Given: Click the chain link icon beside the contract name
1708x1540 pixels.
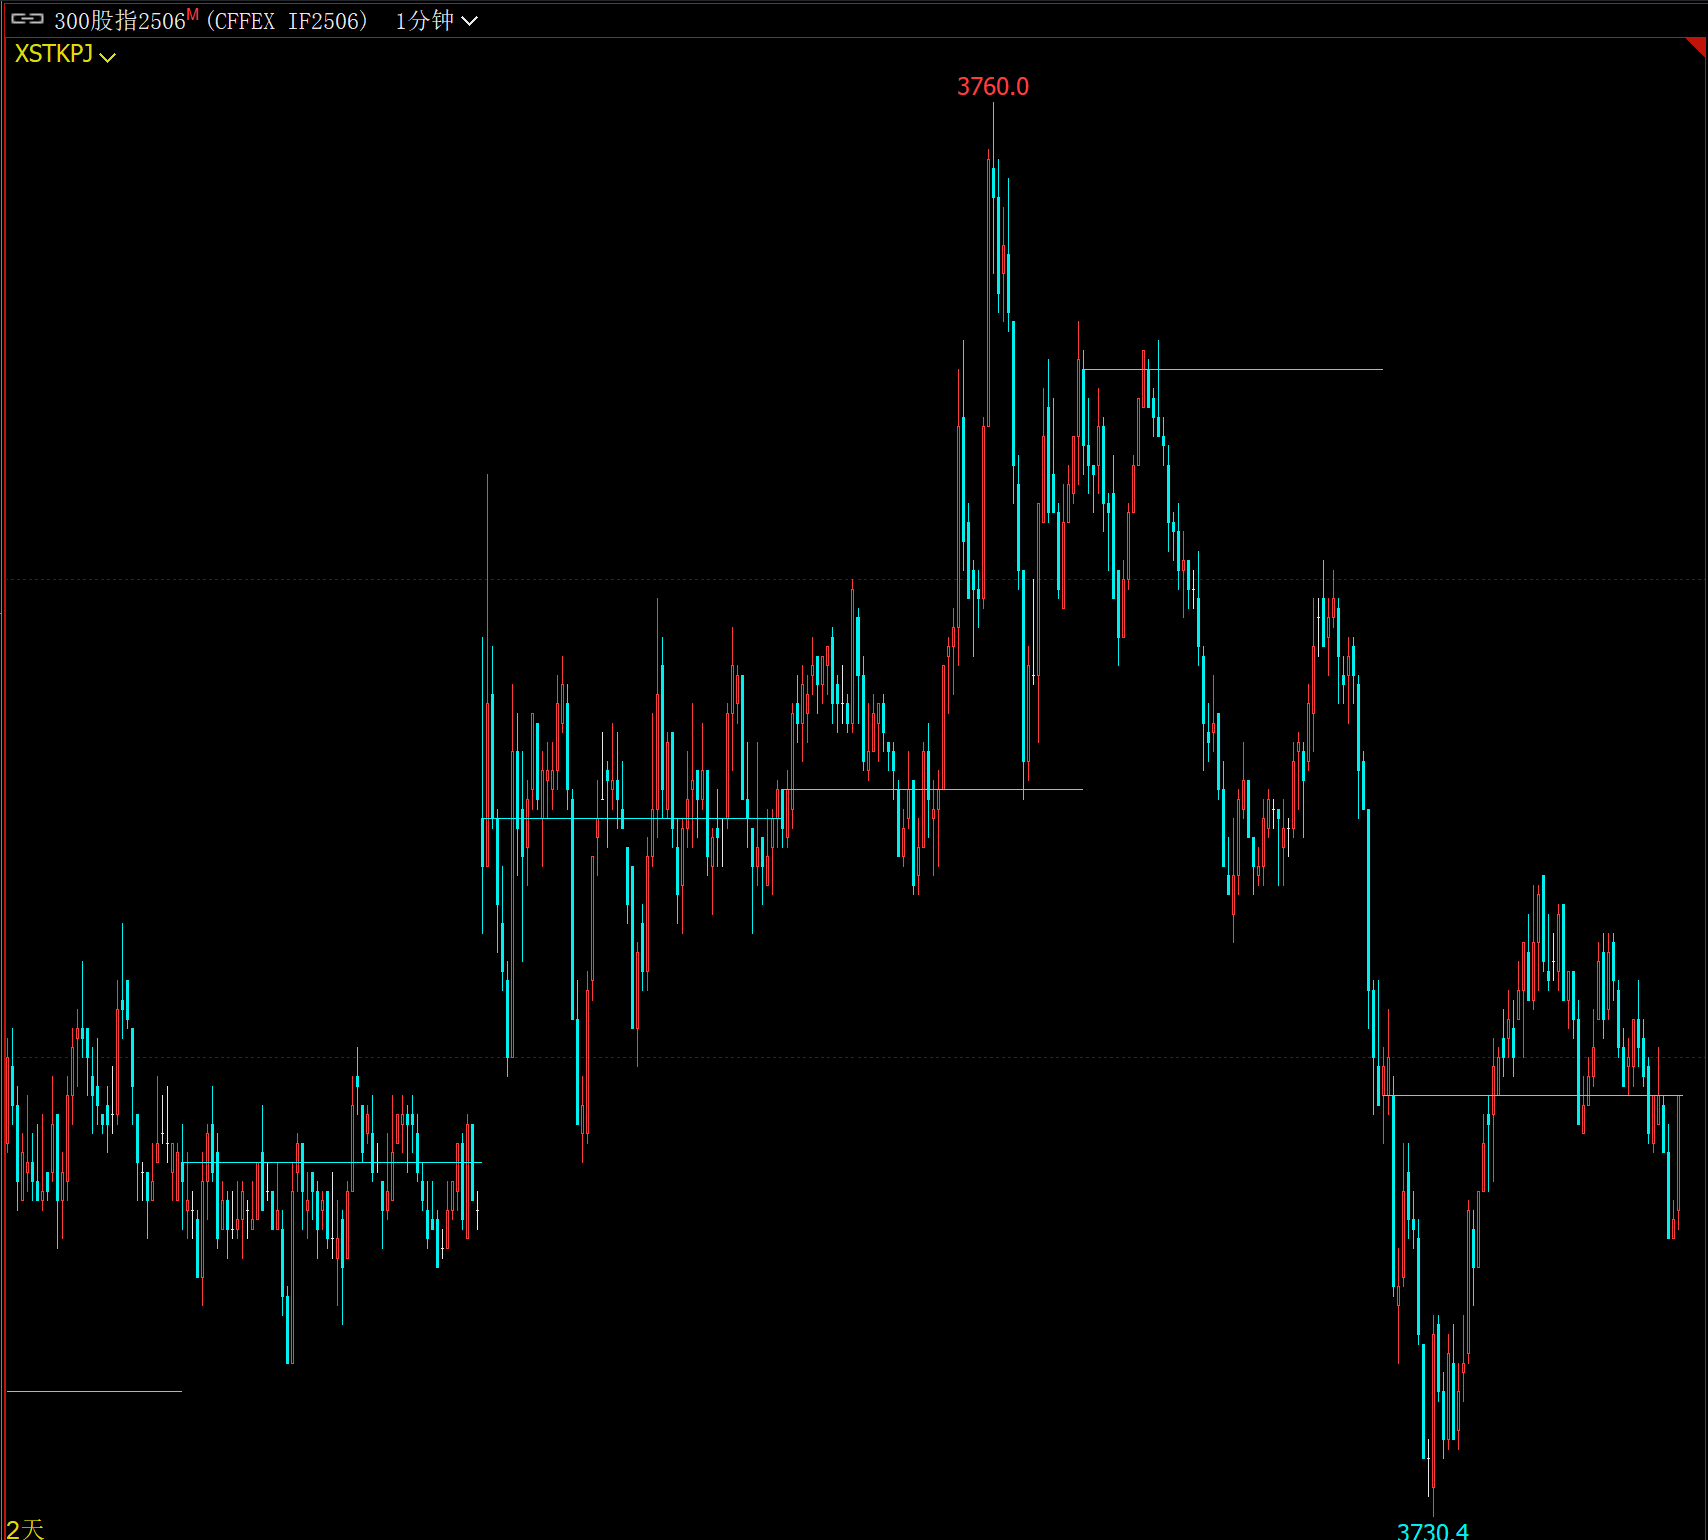Looking at the screenshot, I should [x=27, y=19].
